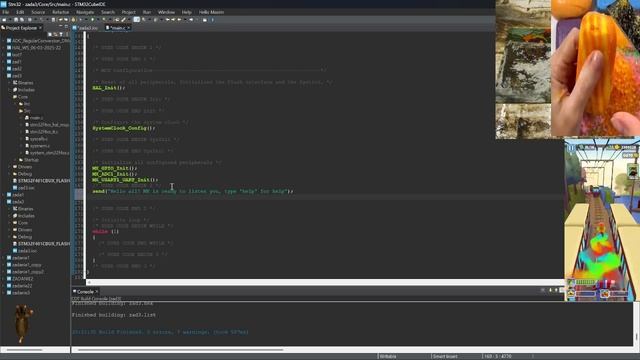This screenshot has width=640, height=360.
Task: Click the first icon in Console toolbar
Action: tap(542, 290)
